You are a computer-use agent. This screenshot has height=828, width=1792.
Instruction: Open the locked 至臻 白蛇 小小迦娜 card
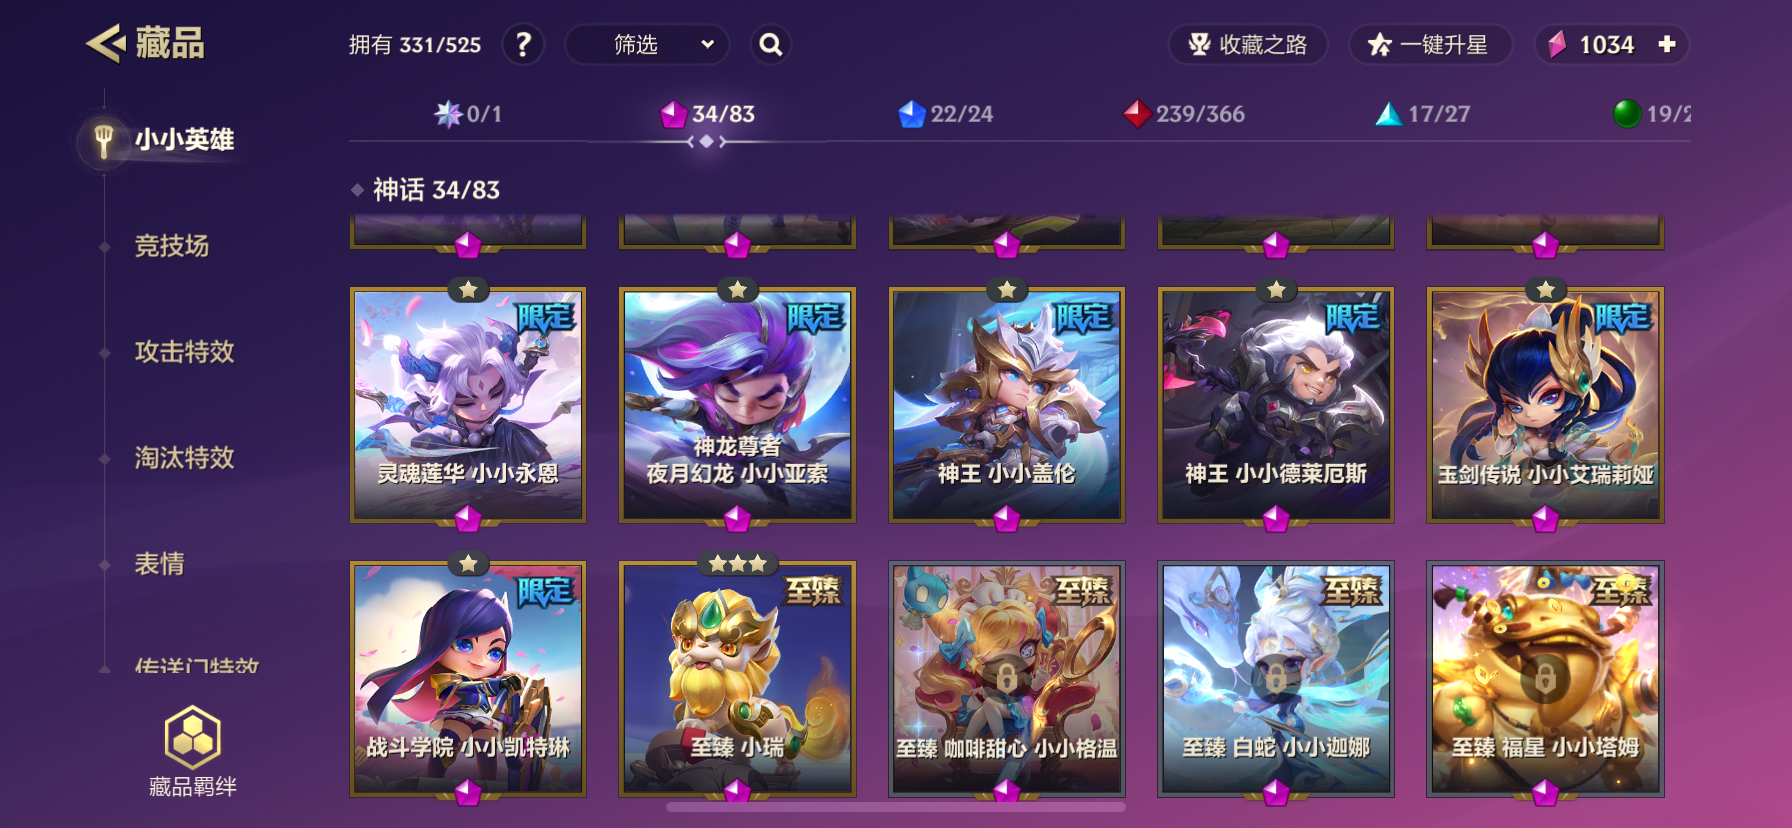pos(1276,679)
